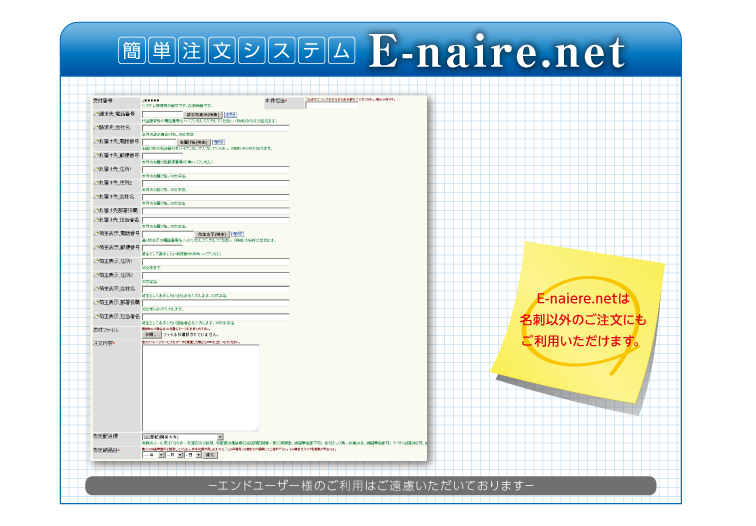Click the 注文内容 label
This screenshot has width=756, height=526.
[103, 344]
